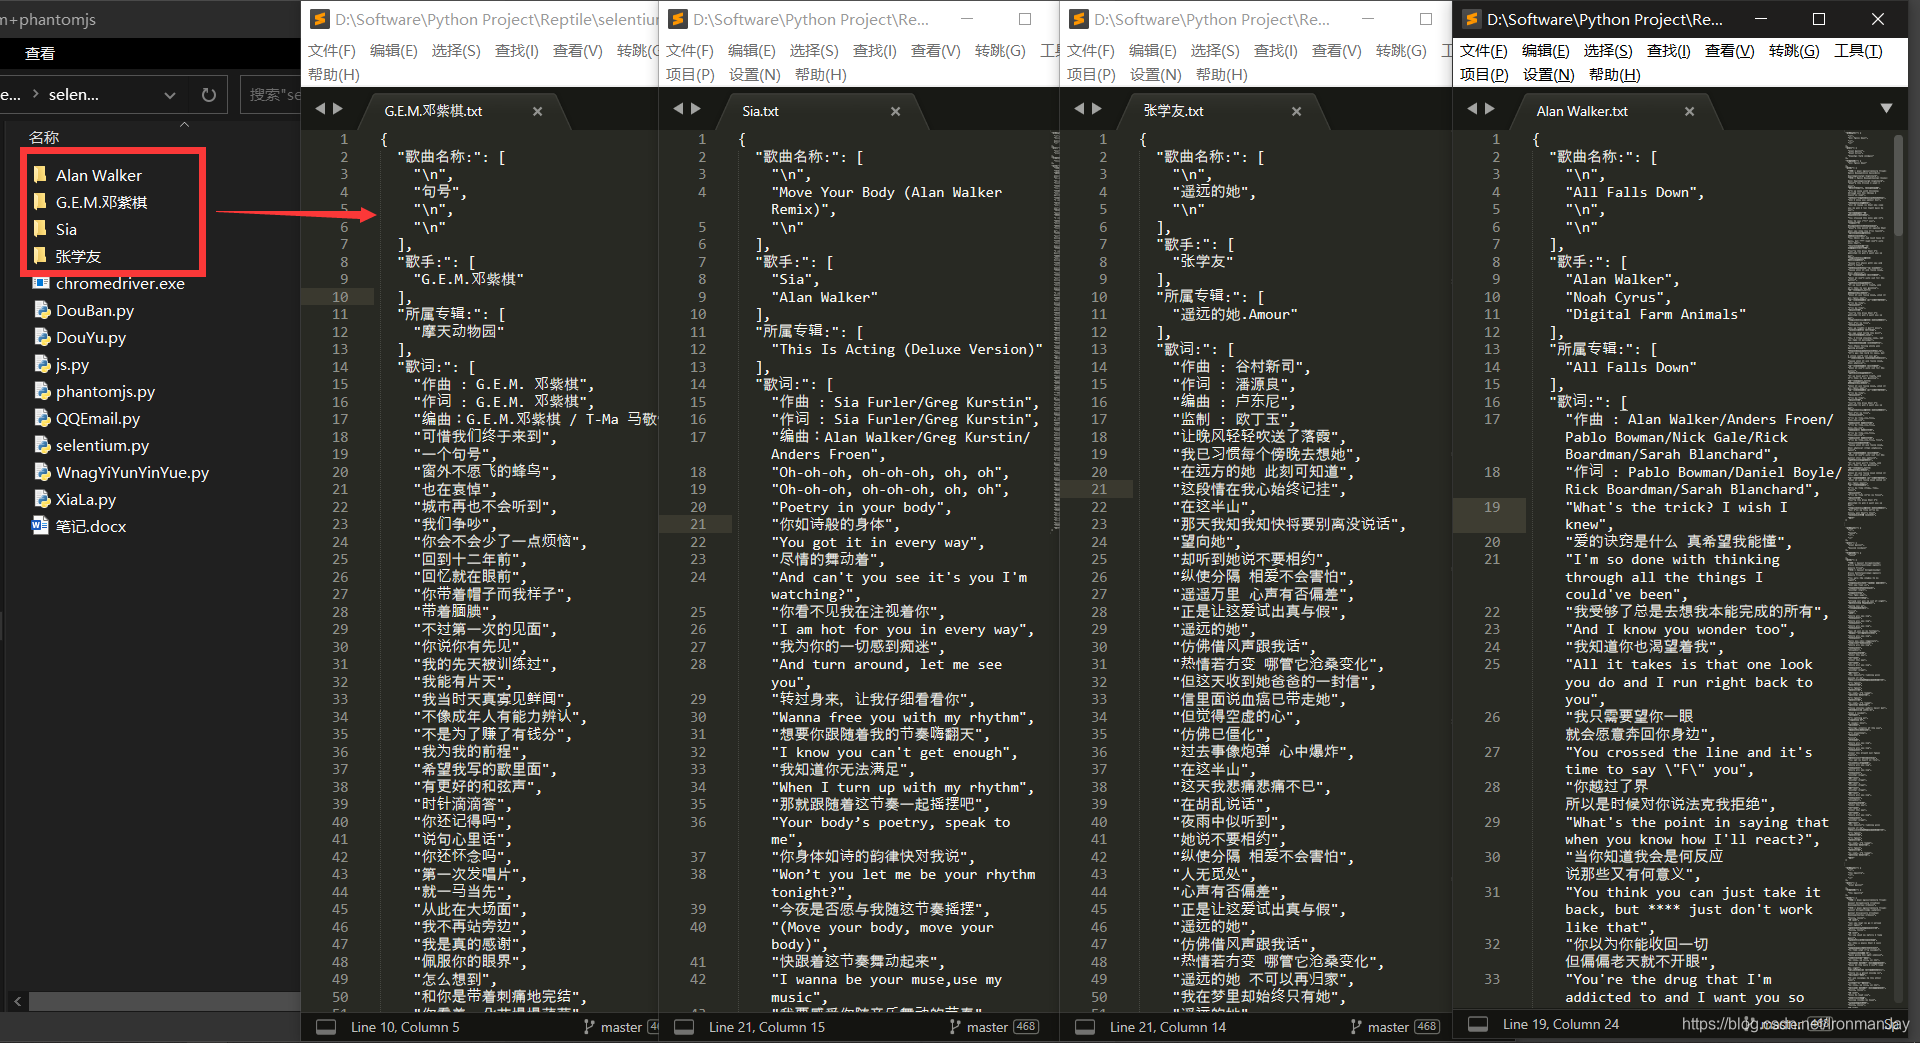The height and width of the screenshot is (1043, 1920).
Task: Click the Alan Walker folder icon in explorer
Action: (x=40, y=175)
